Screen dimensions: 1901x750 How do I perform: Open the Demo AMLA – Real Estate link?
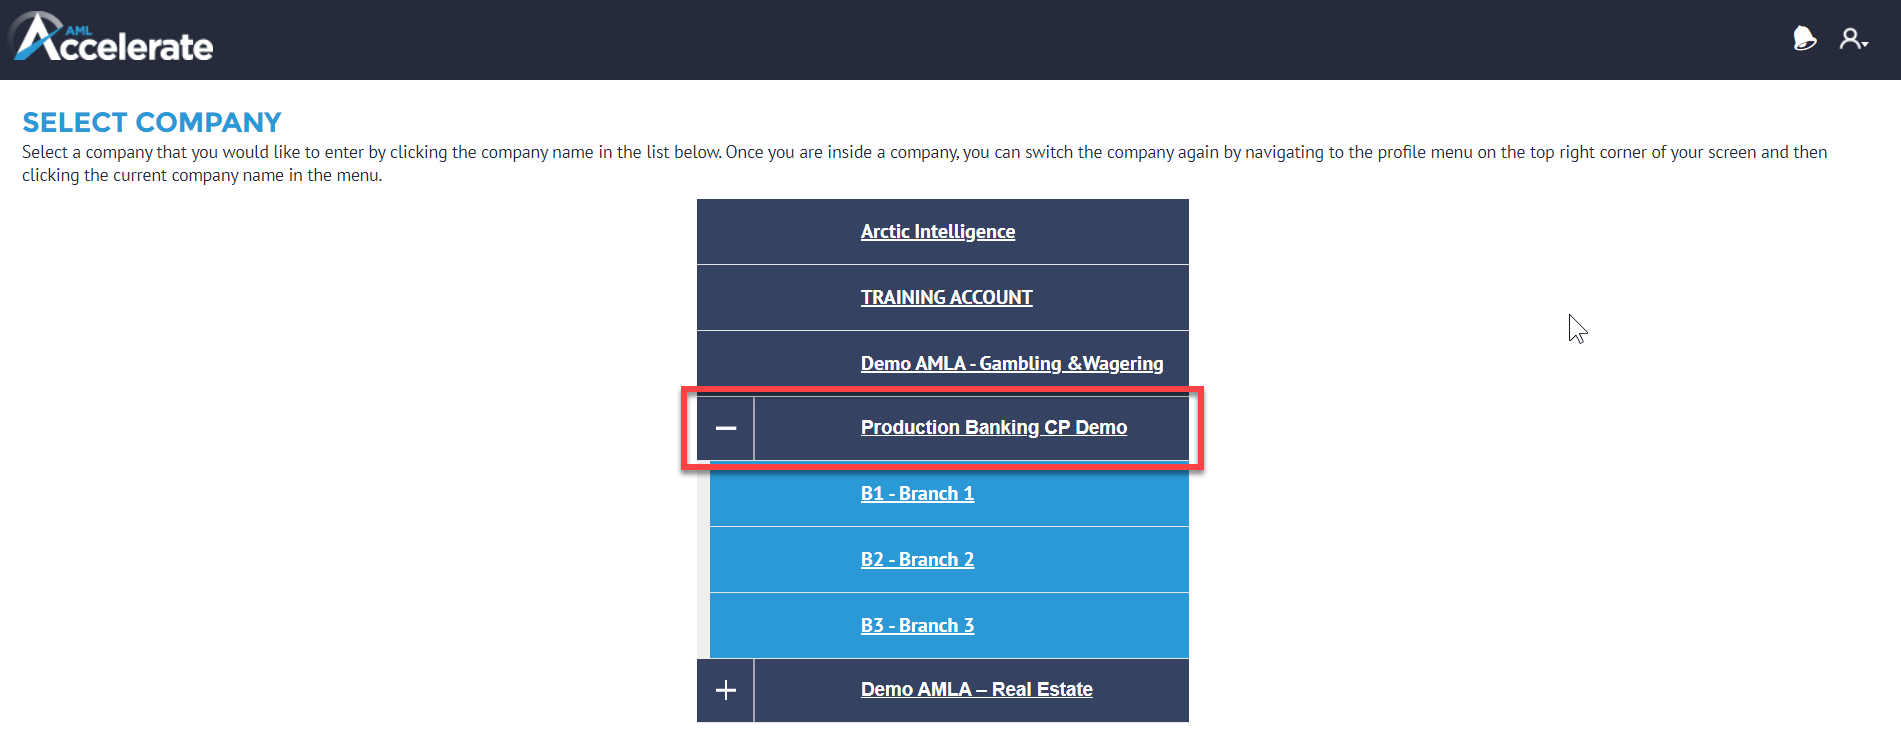click(977, 690)
